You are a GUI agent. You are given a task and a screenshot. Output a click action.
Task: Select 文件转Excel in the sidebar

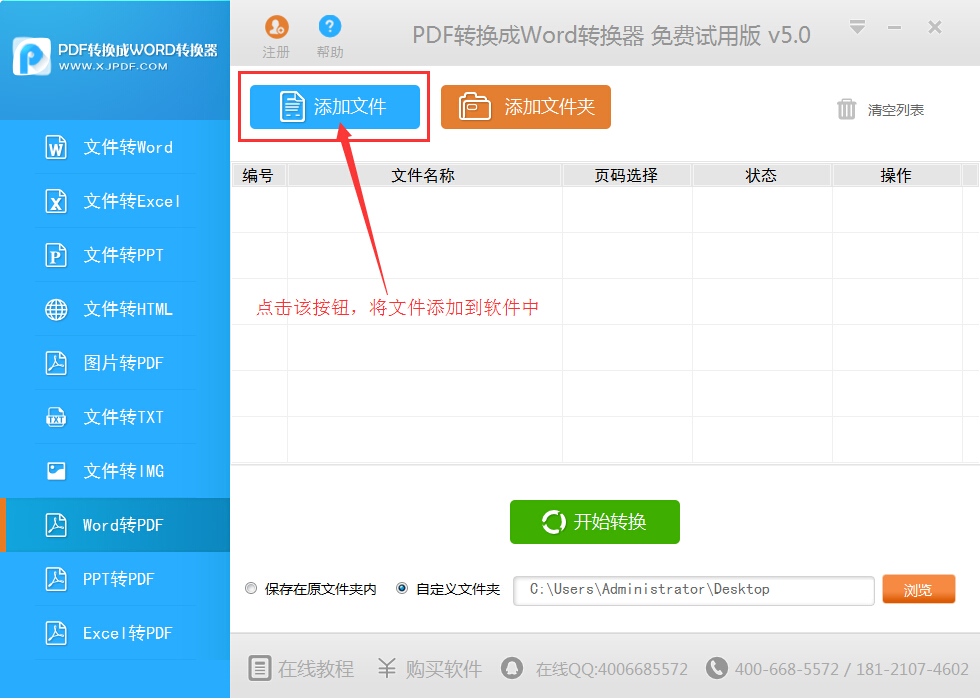point(115,201)
